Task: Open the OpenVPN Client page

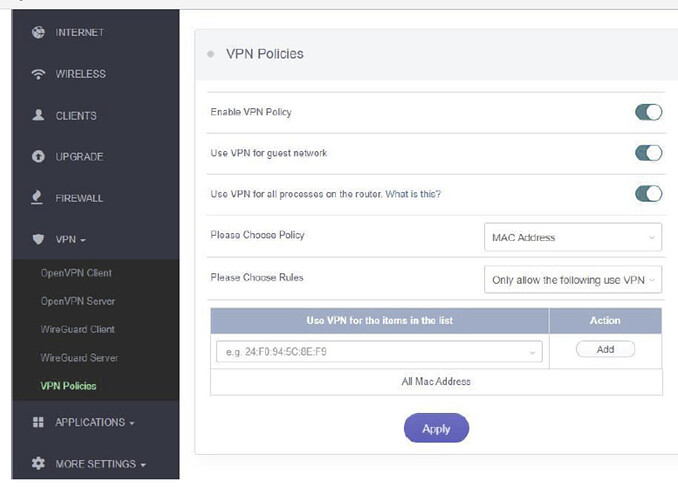Action: click(76, 273)
